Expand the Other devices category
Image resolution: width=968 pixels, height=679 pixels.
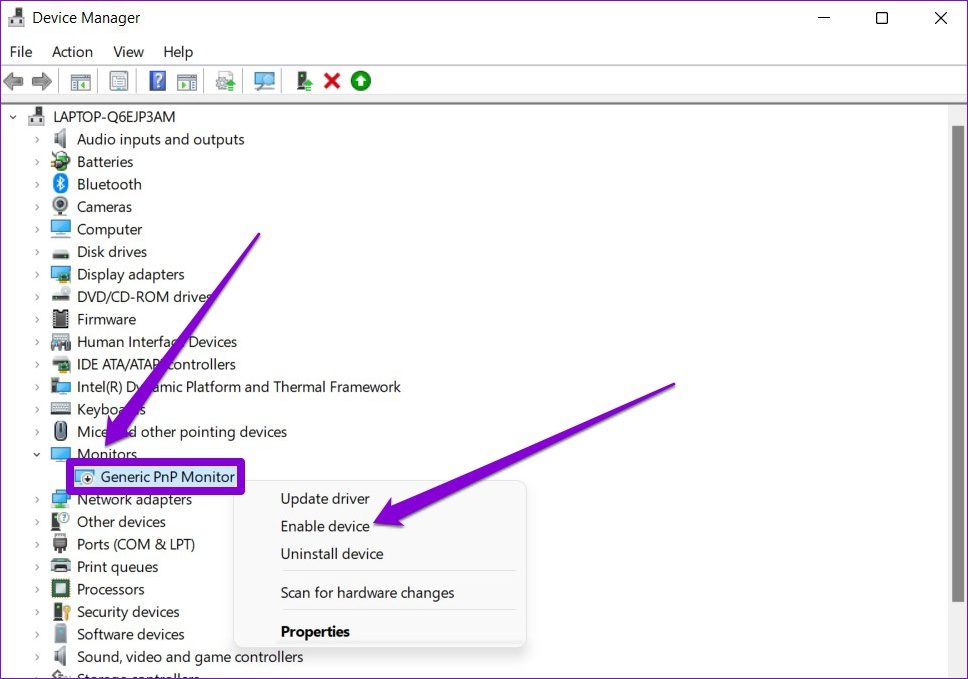(x=36, y=521)
